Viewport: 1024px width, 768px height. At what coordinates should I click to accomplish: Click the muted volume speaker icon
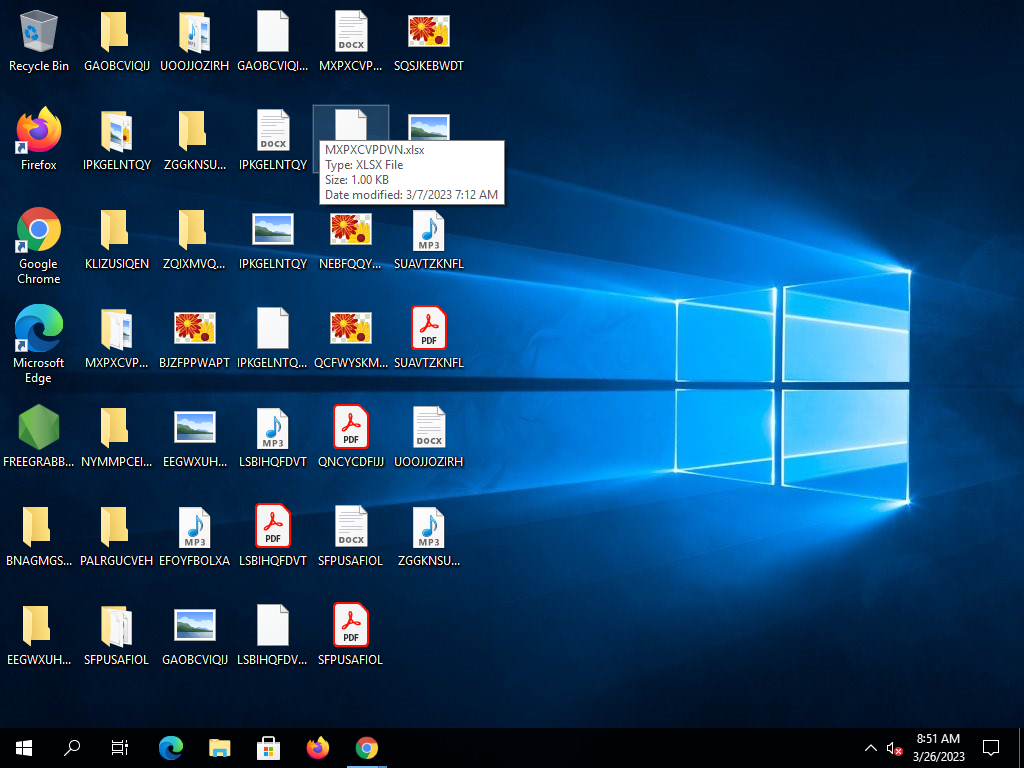pos(893,748)
